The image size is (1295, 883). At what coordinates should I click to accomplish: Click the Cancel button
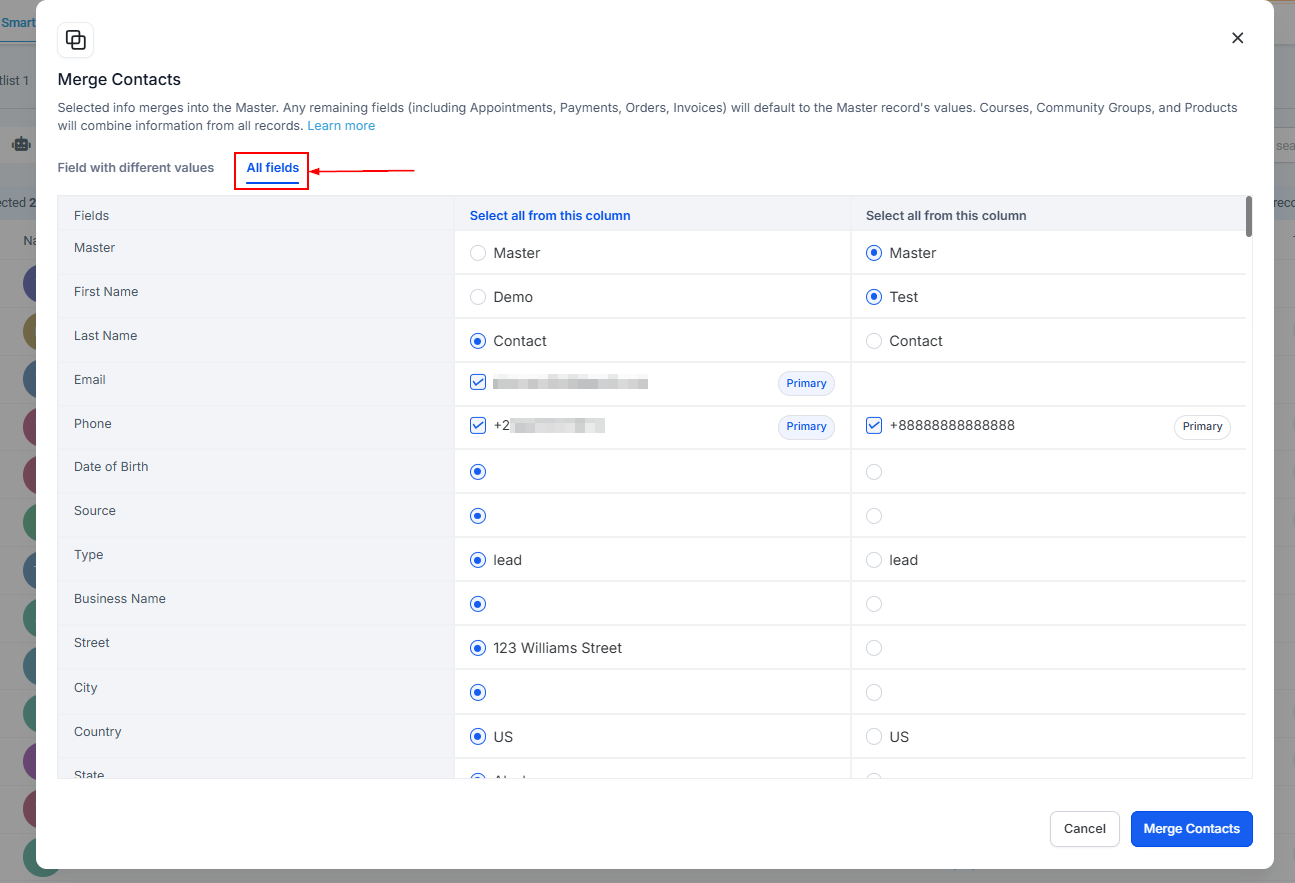point(1085,829)
